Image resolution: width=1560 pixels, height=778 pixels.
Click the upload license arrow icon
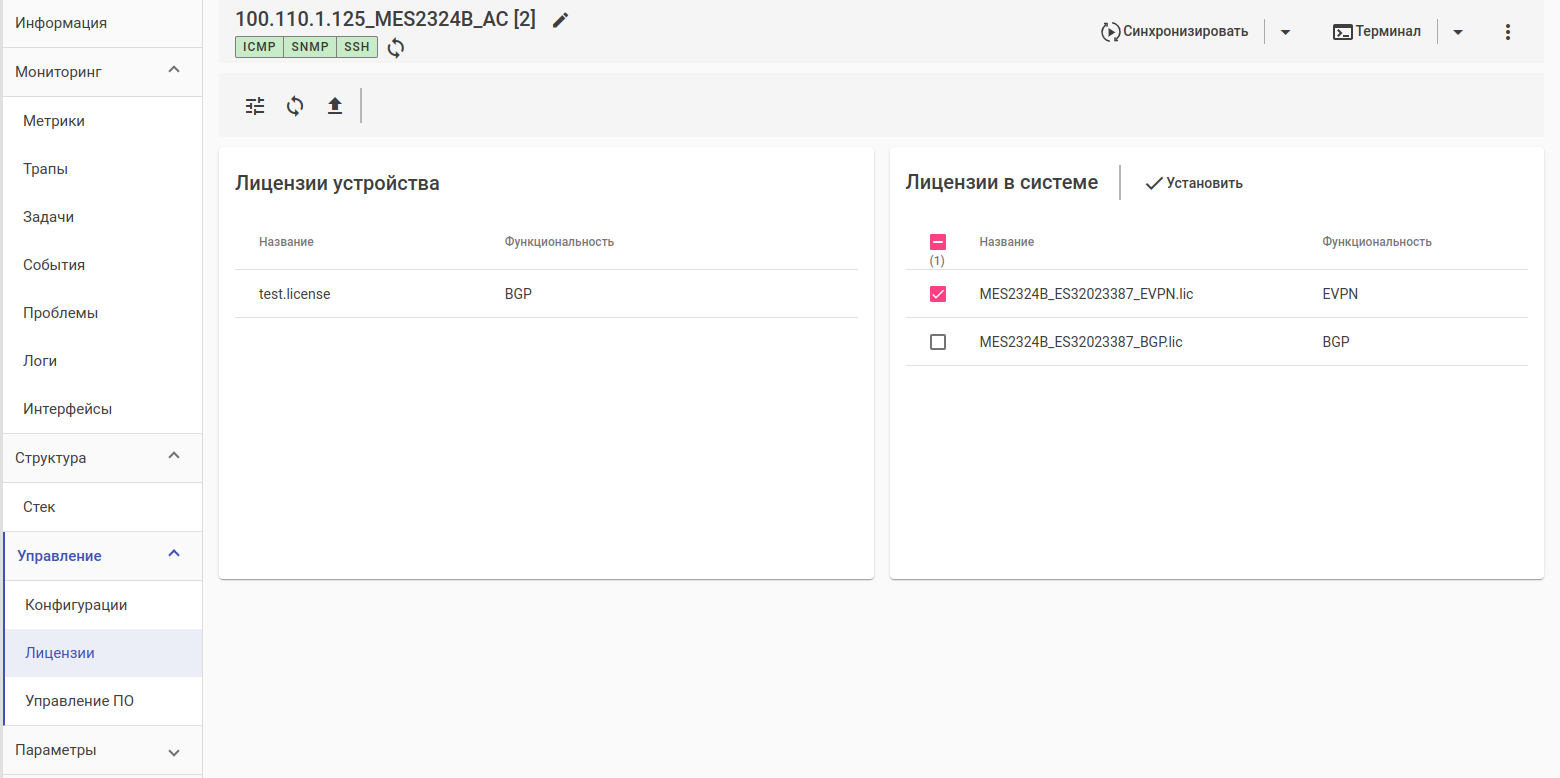coord(335,106)
